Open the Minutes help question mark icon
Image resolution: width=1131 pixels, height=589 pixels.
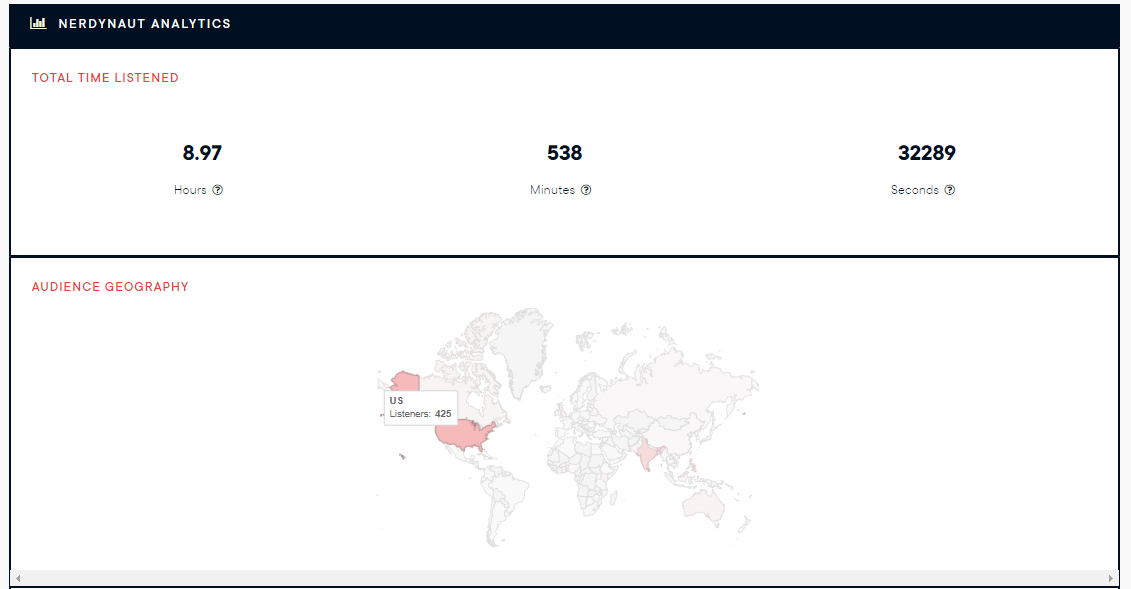(x=586, y=190)
